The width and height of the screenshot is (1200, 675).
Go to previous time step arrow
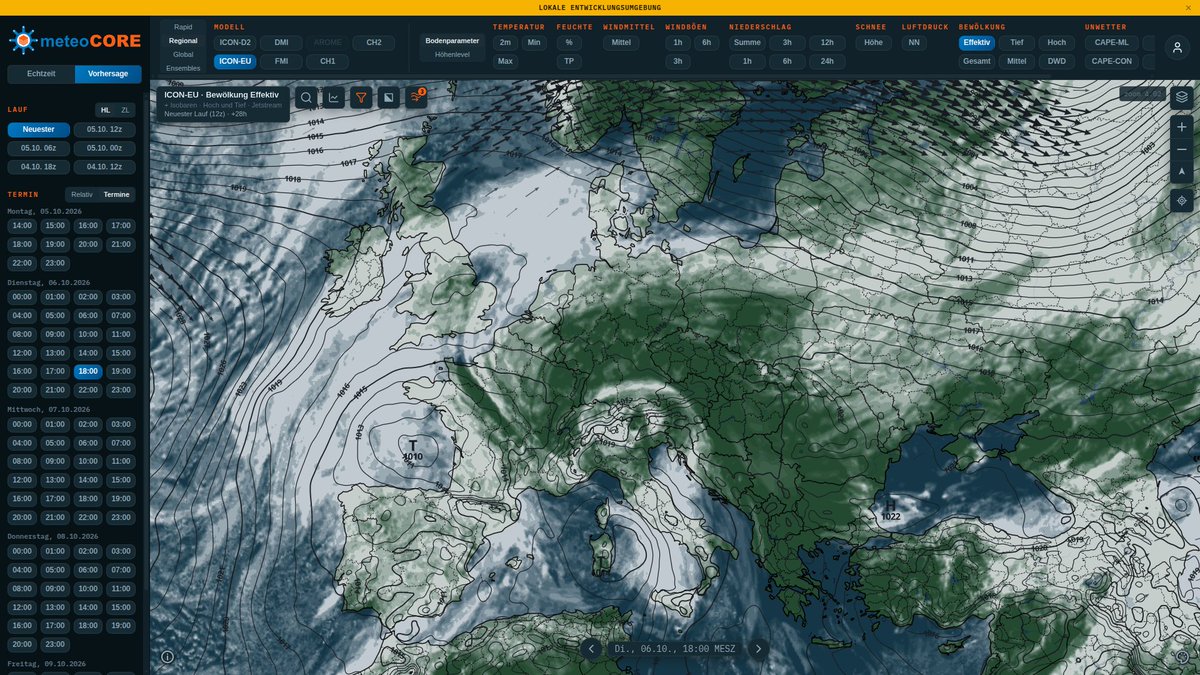click(591, 649)
